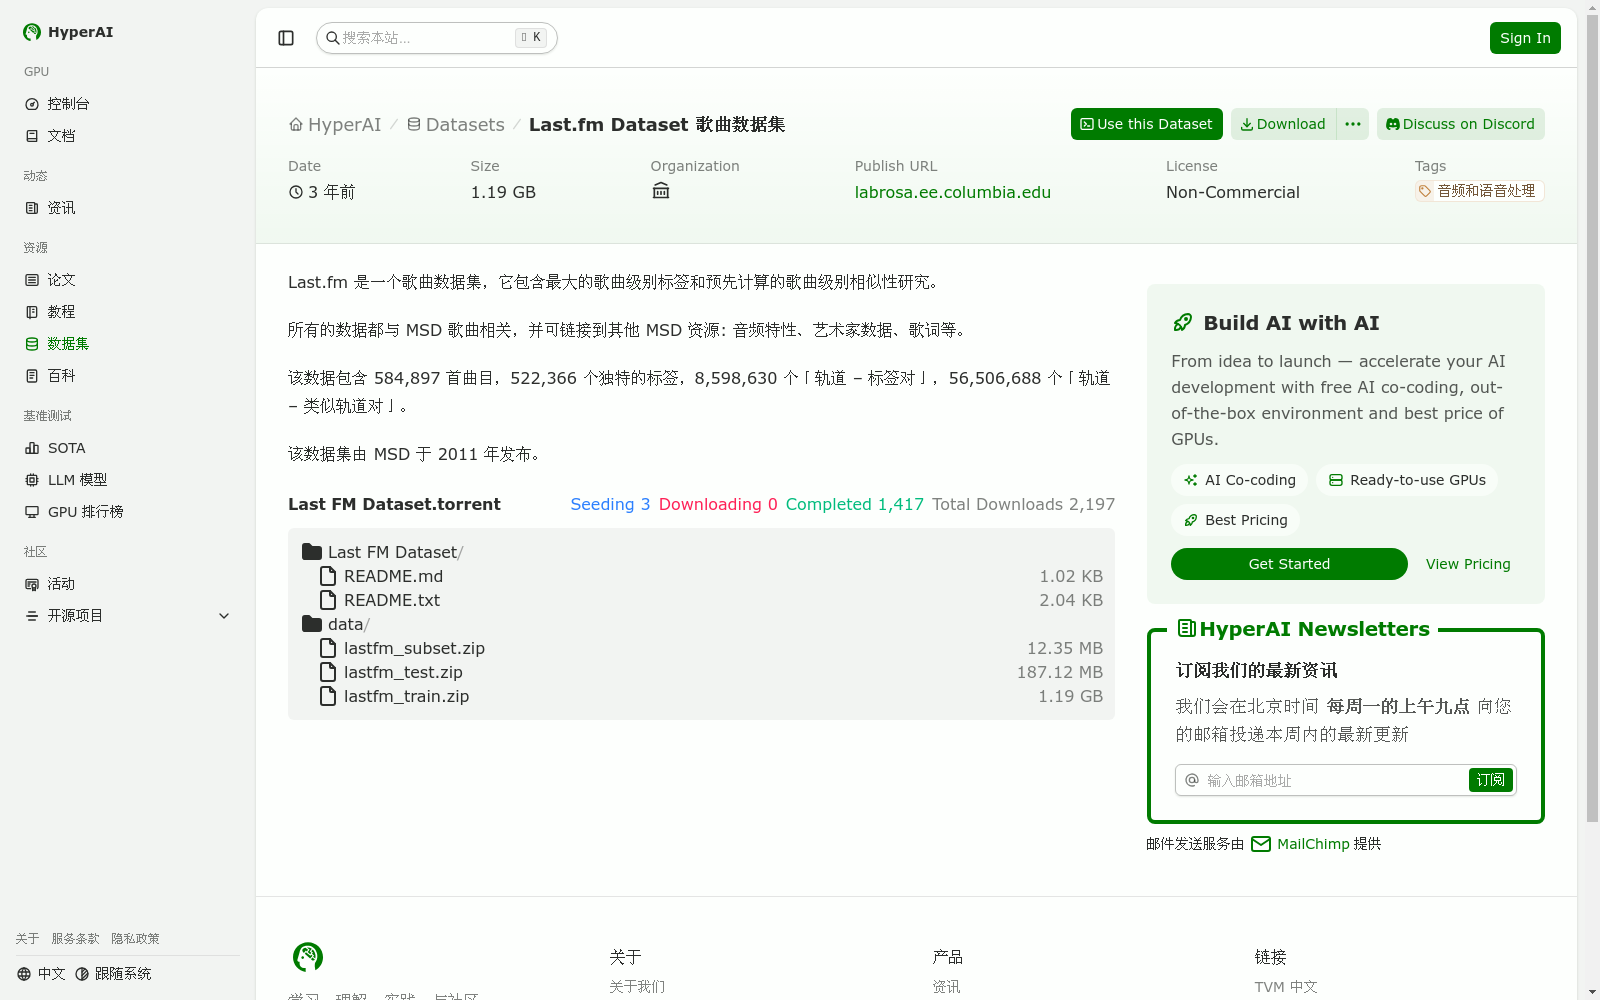Screen dimensions: 1600x1000
Task: Click the AI Co-coding chip
Action: [x=1239, y=480]
